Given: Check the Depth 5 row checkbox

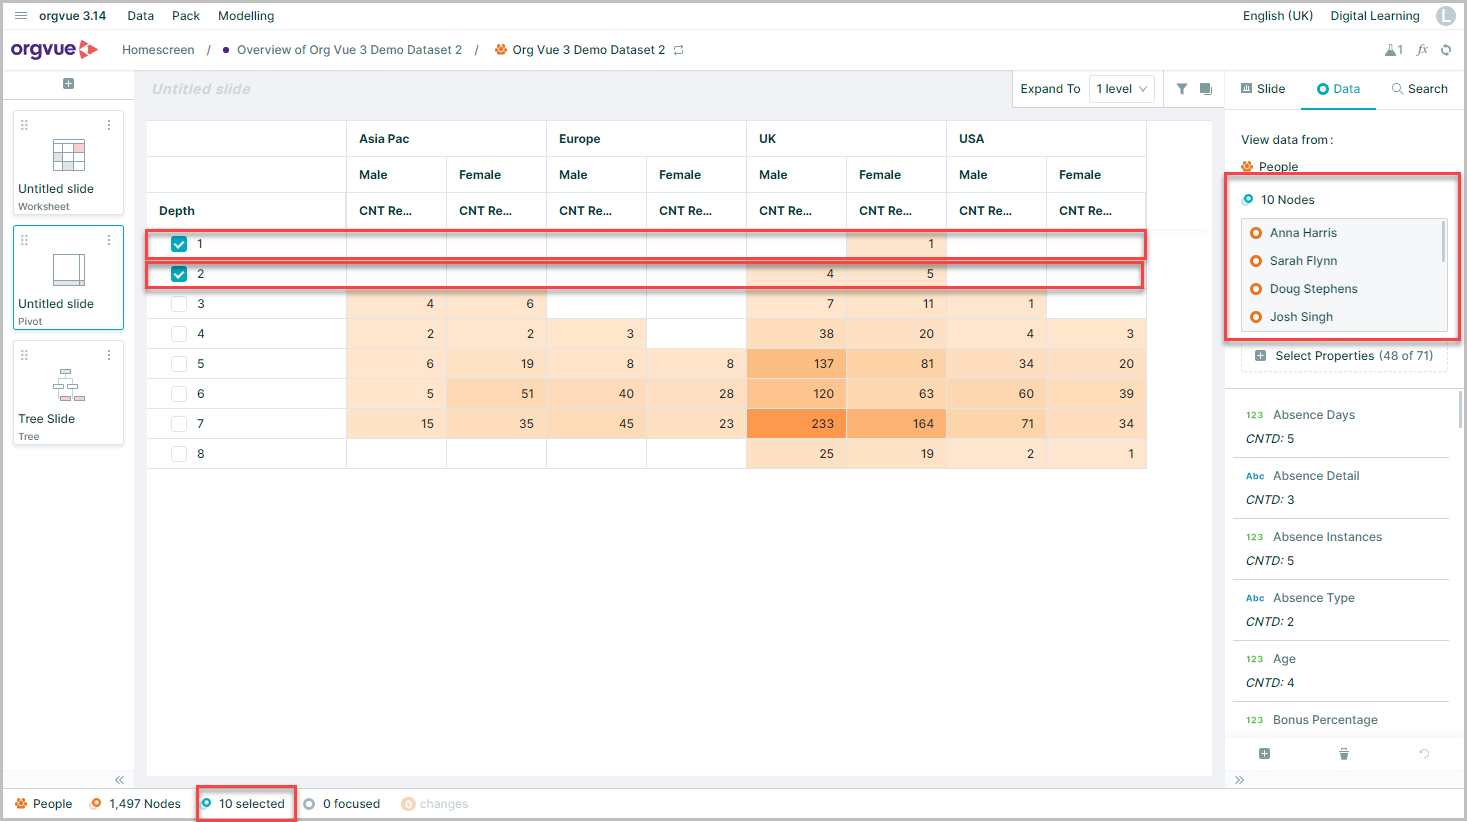Looking at the screenshot, I should tap(179, 364).
